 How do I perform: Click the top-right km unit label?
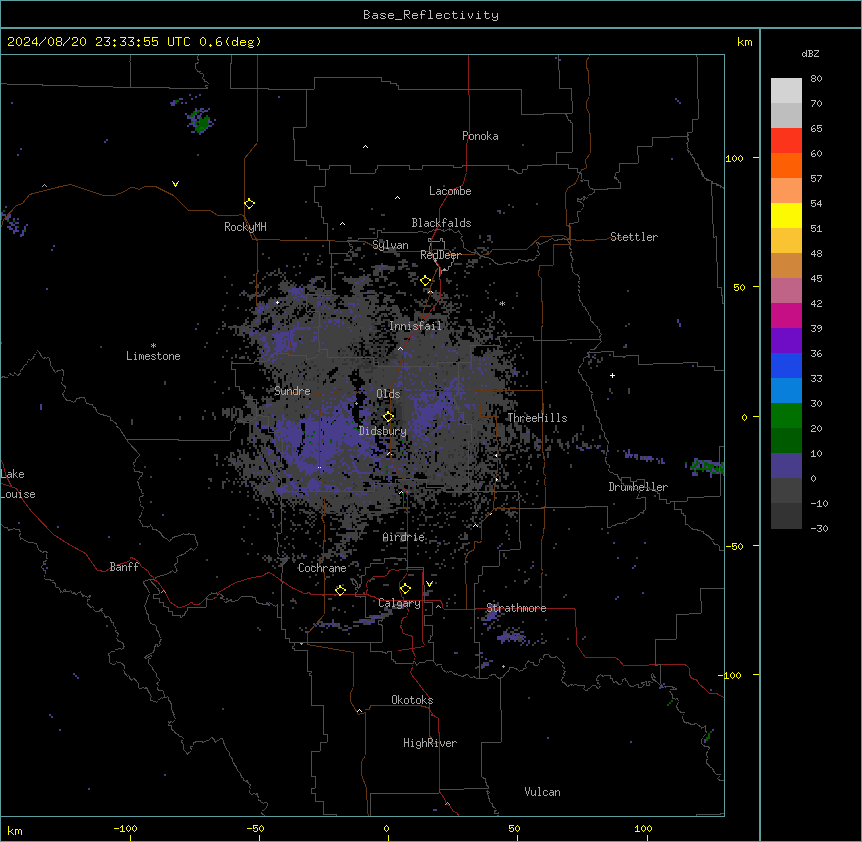click(x=745, y=42)
